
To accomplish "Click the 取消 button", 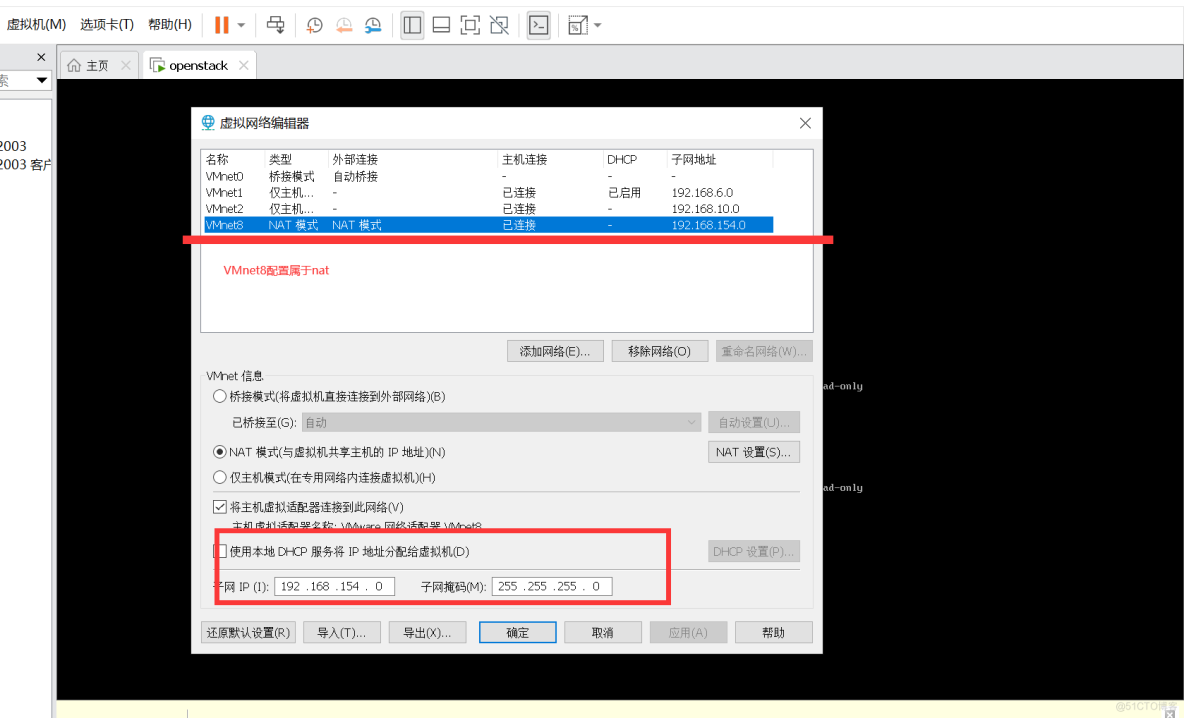I will point(603,633).
